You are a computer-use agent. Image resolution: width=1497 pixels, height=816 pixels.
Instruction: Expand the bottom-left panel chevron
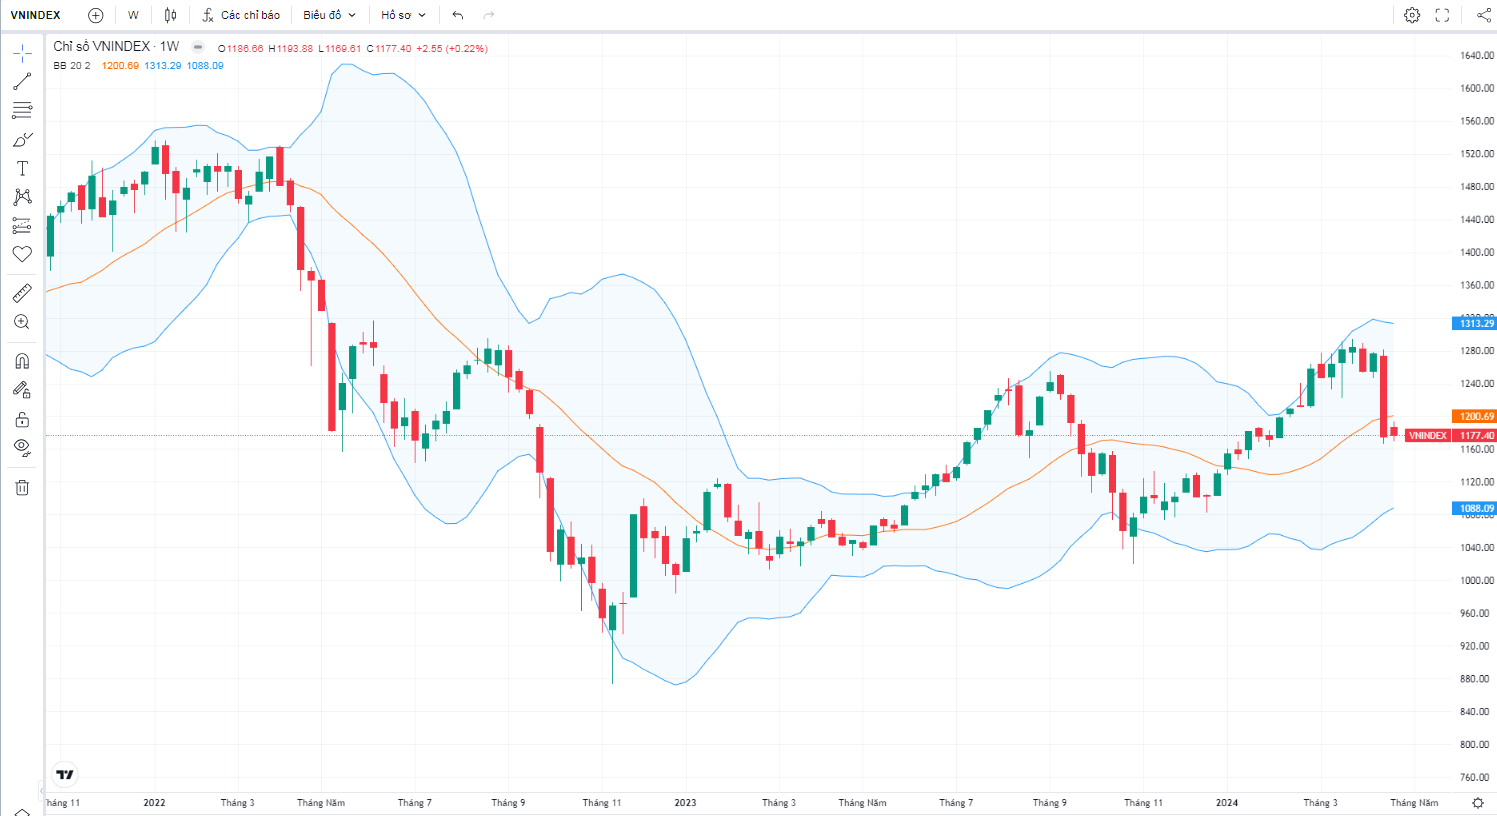[22, 812]
